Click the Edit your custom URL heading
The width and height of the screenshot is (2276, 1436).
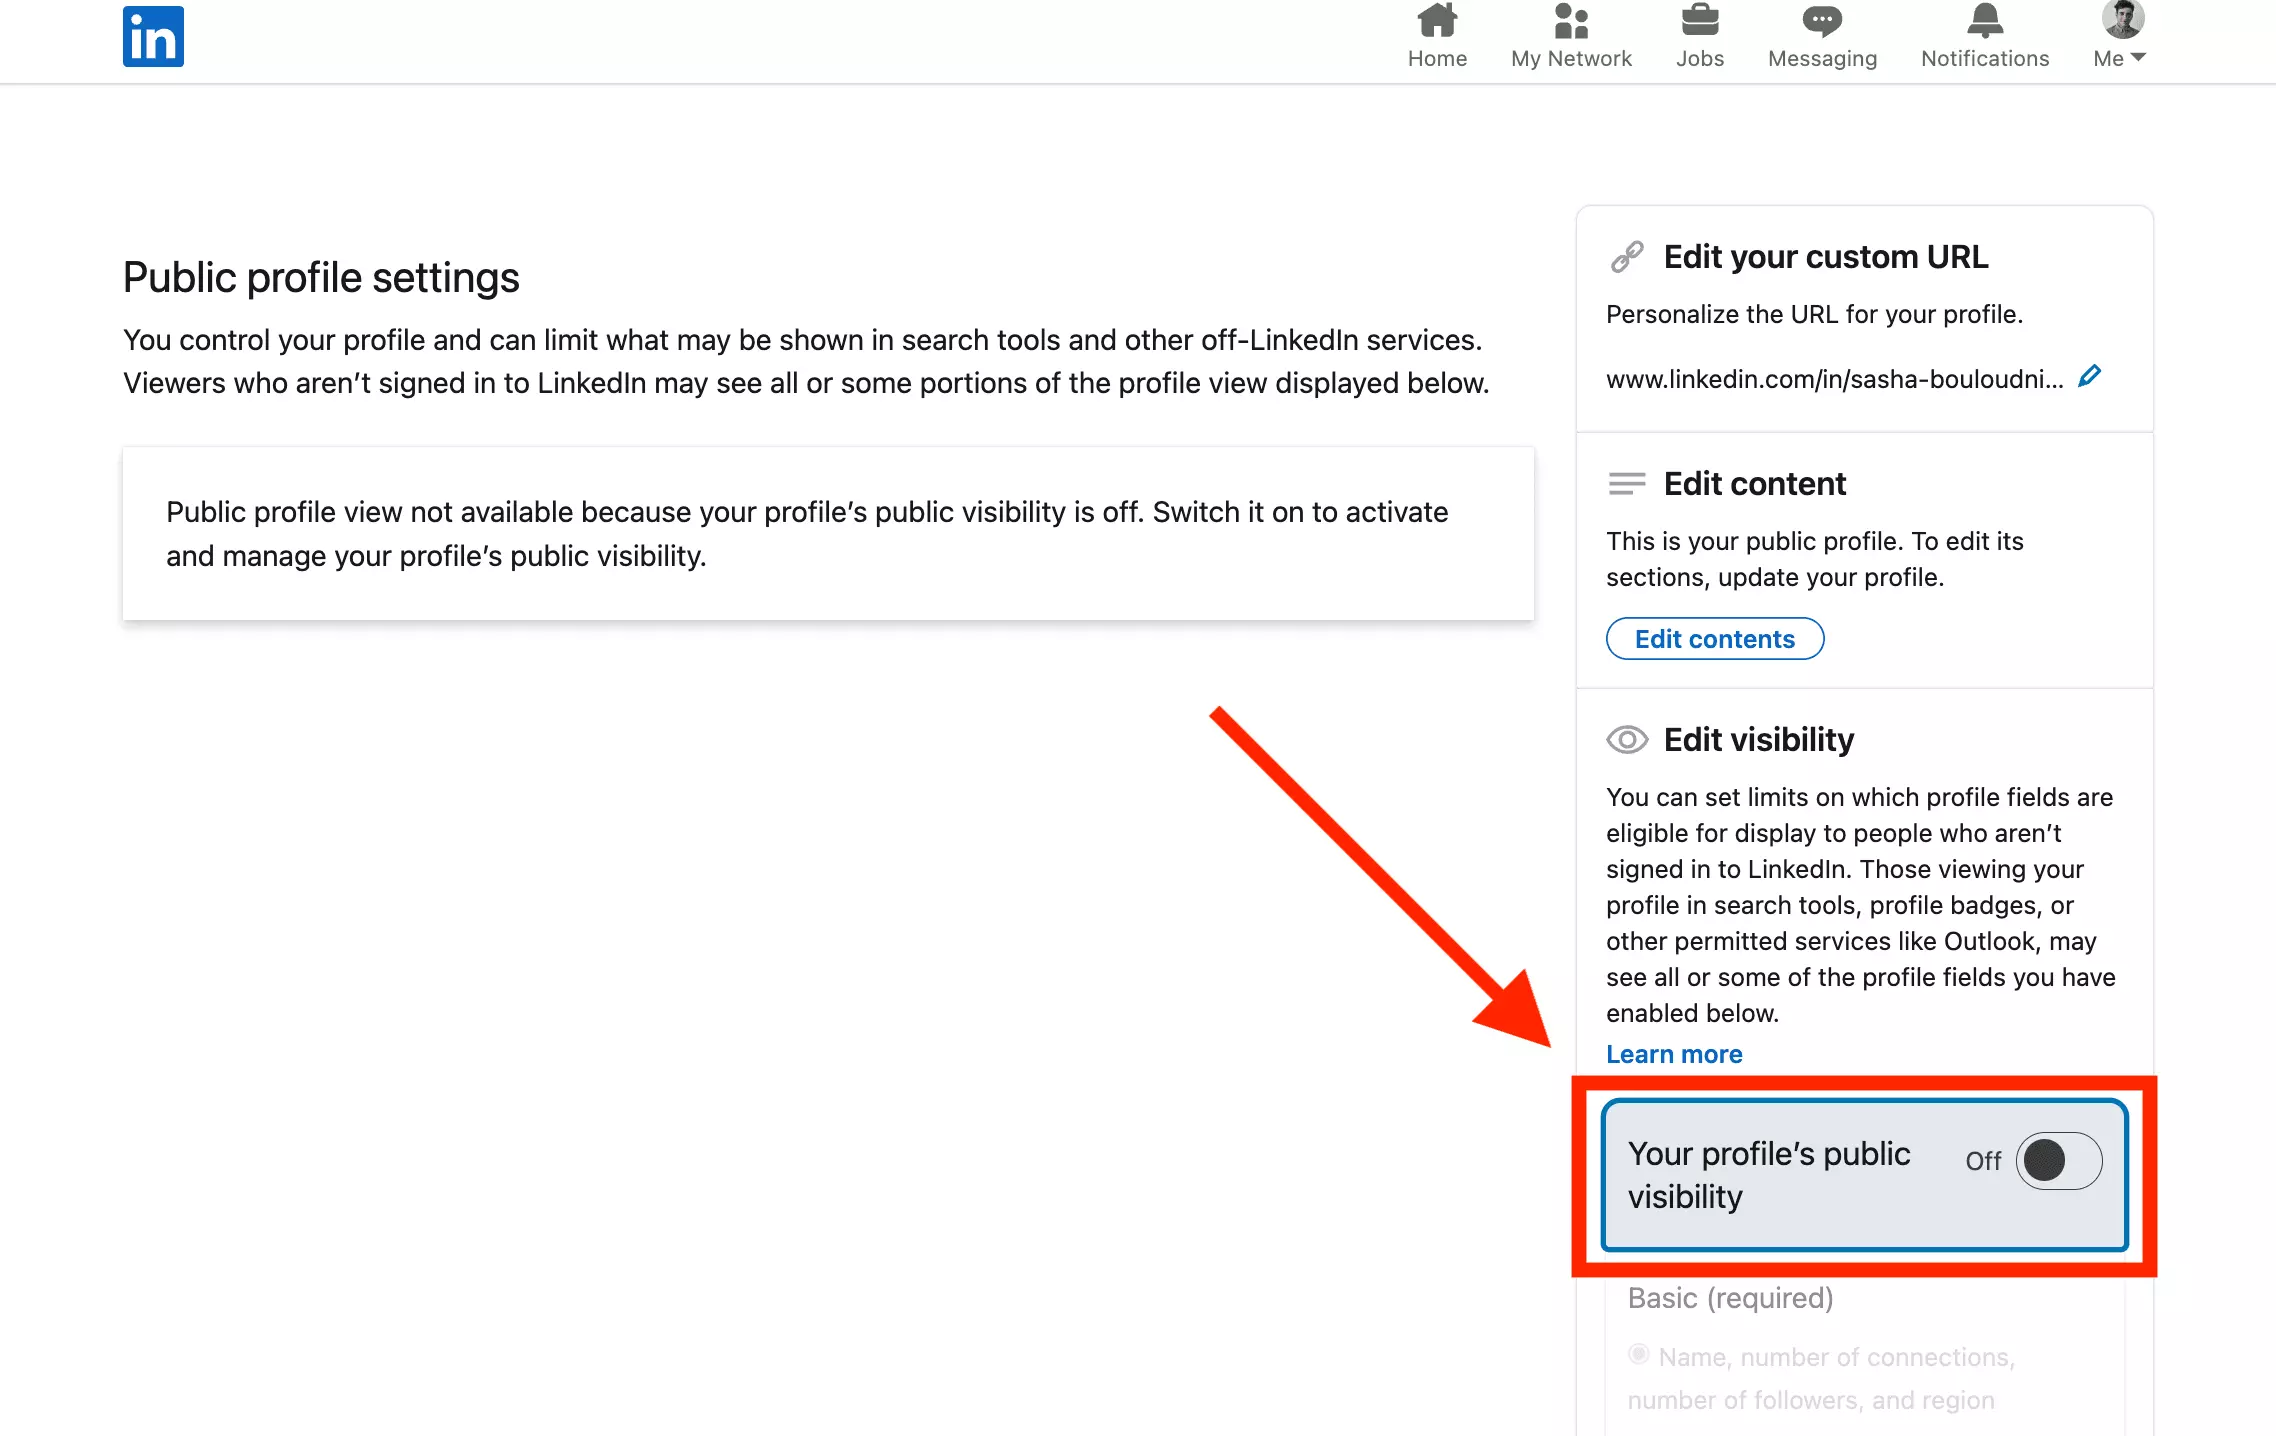click(1825, 257)
